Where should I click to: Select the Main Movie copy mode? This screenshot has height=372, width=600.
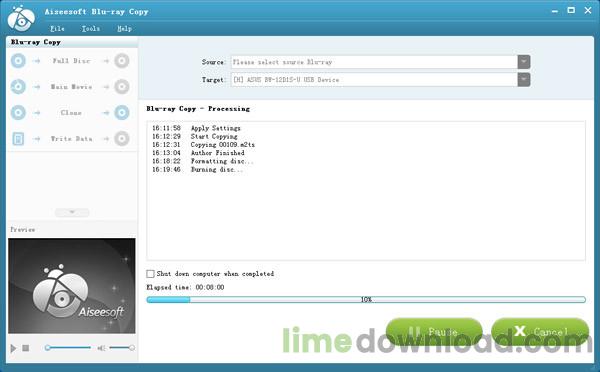coord(72,87)
